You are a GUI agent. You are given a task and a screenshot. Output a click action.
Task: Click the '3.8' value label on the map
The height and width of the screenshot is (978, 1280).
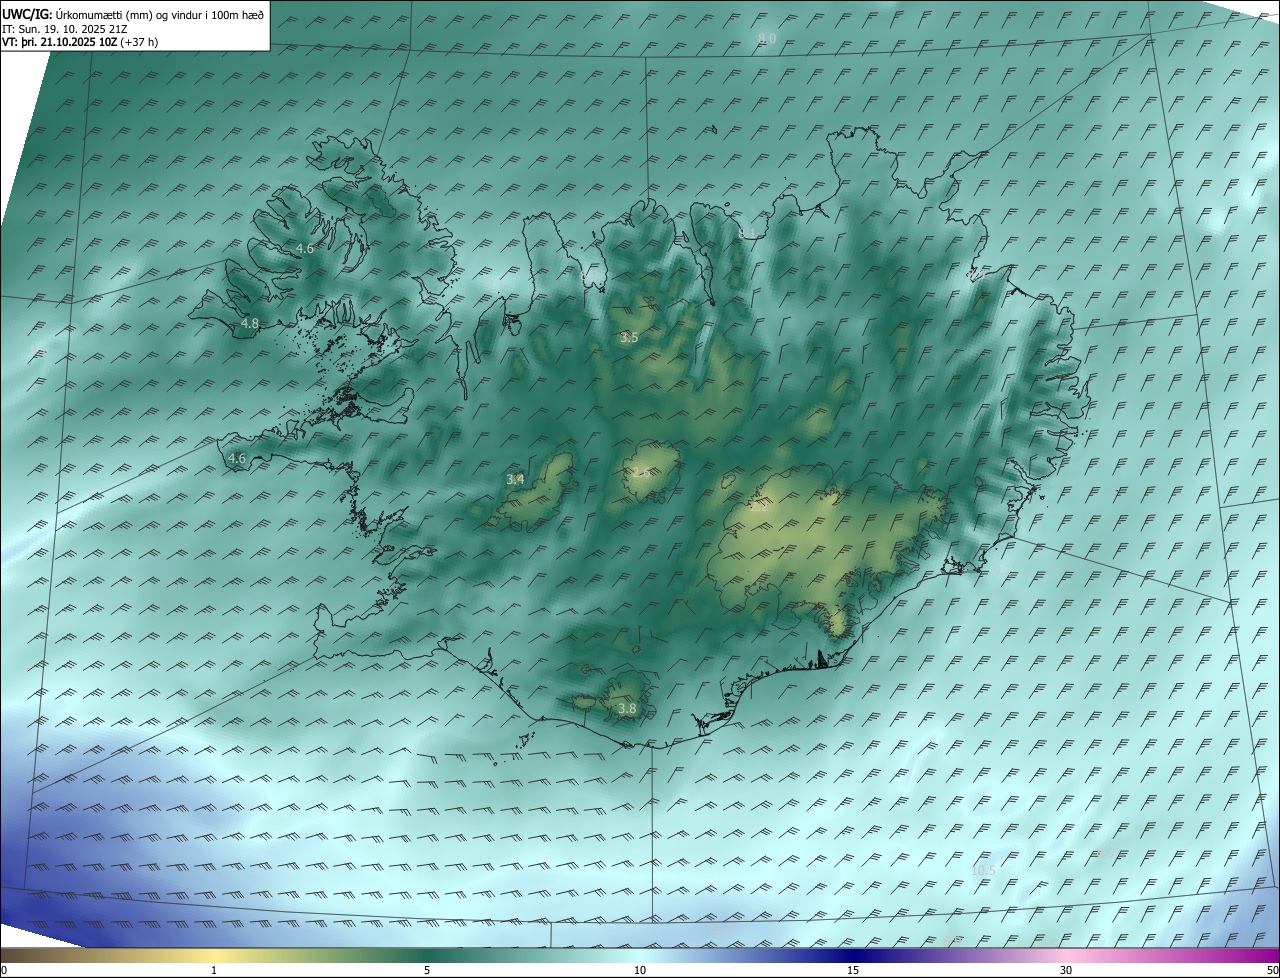tap(627, 708)
